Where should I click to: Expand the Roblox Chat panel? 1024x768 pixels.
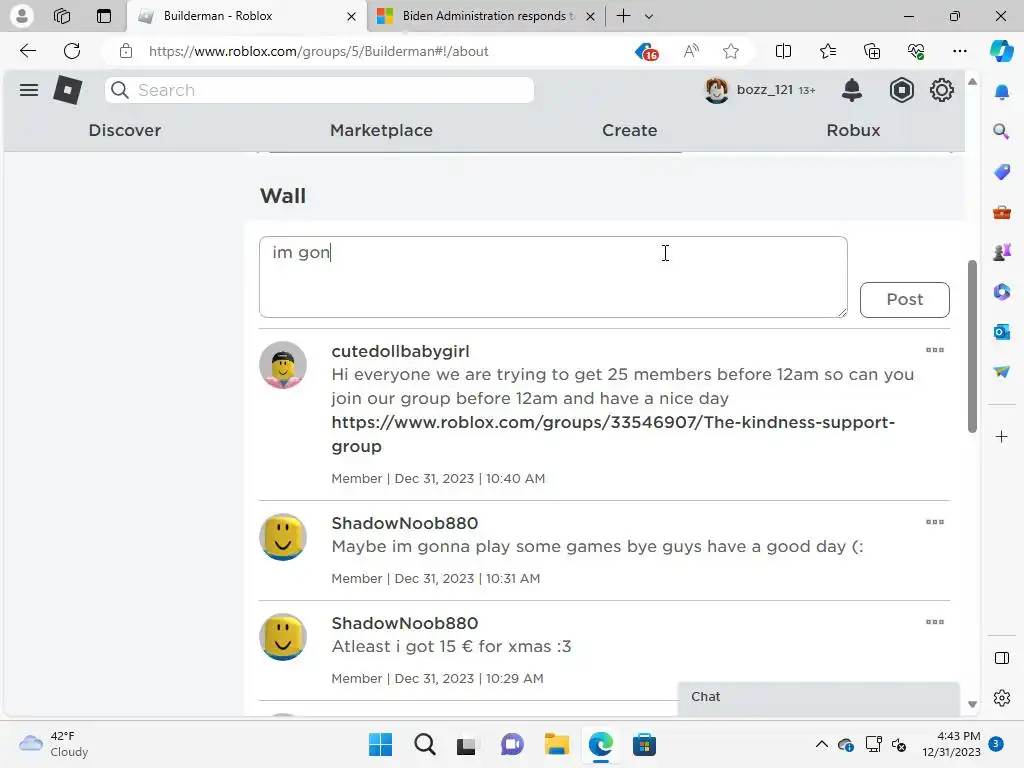[x=818, y=697]
